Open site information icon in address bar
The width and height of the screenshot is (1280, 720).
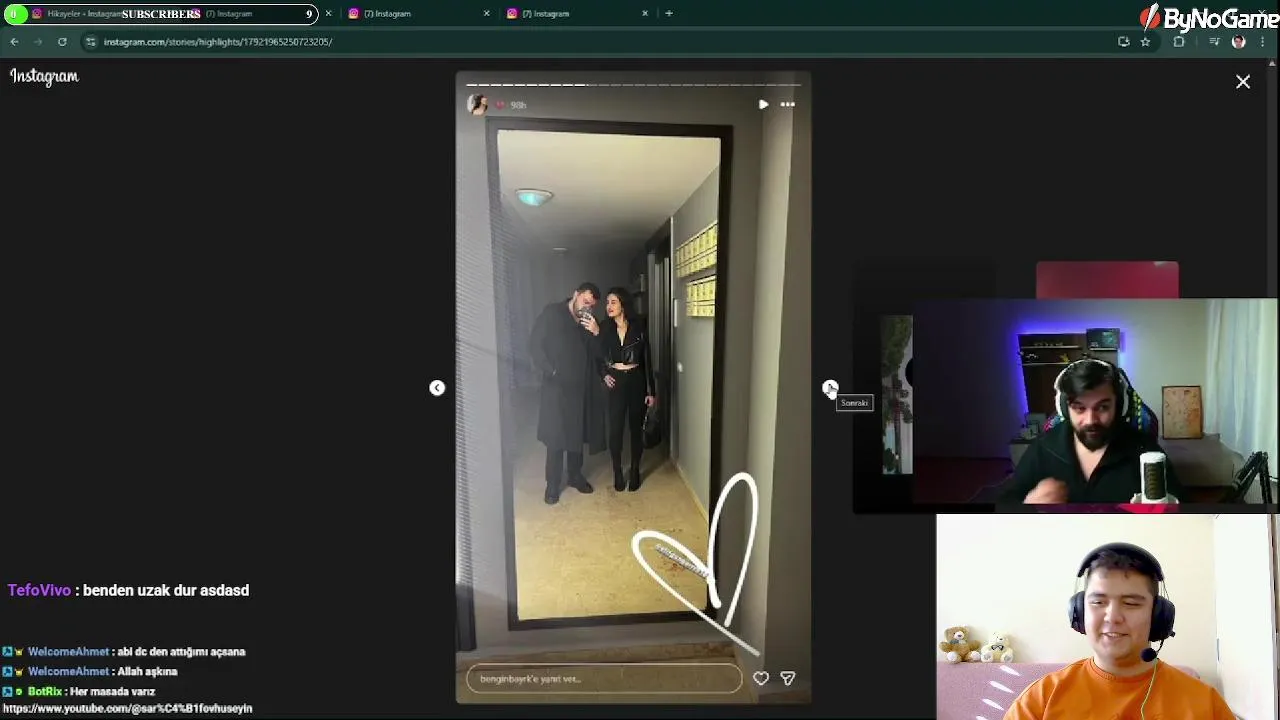click(91, 42)
